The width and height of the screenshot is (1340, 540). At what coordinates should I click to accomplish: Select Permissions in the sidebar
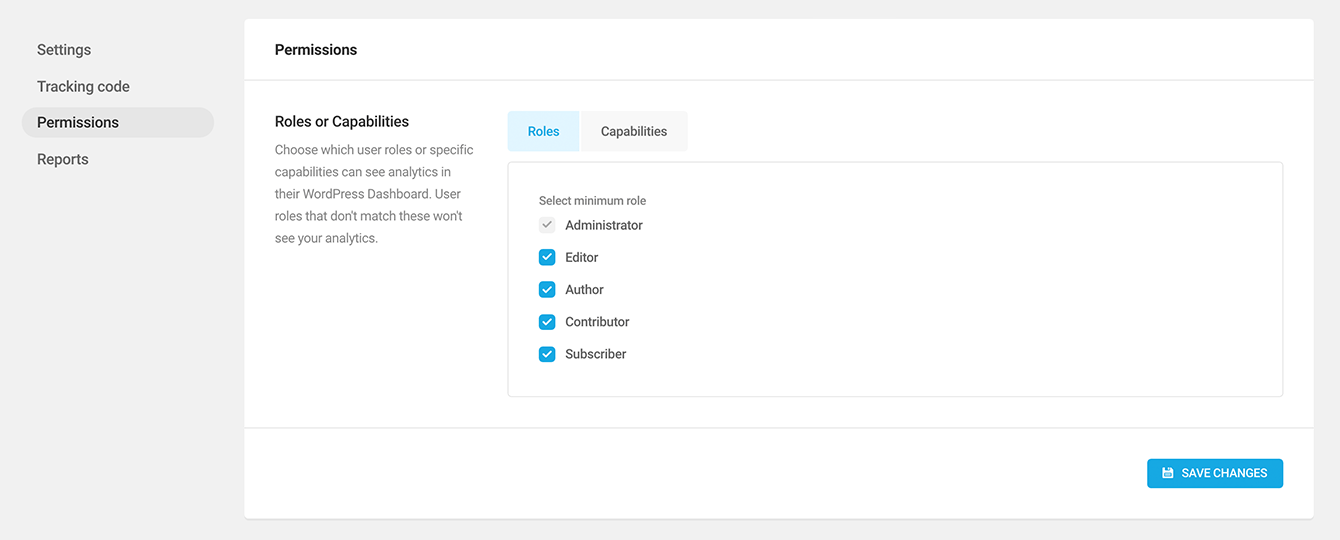[118, 122]
